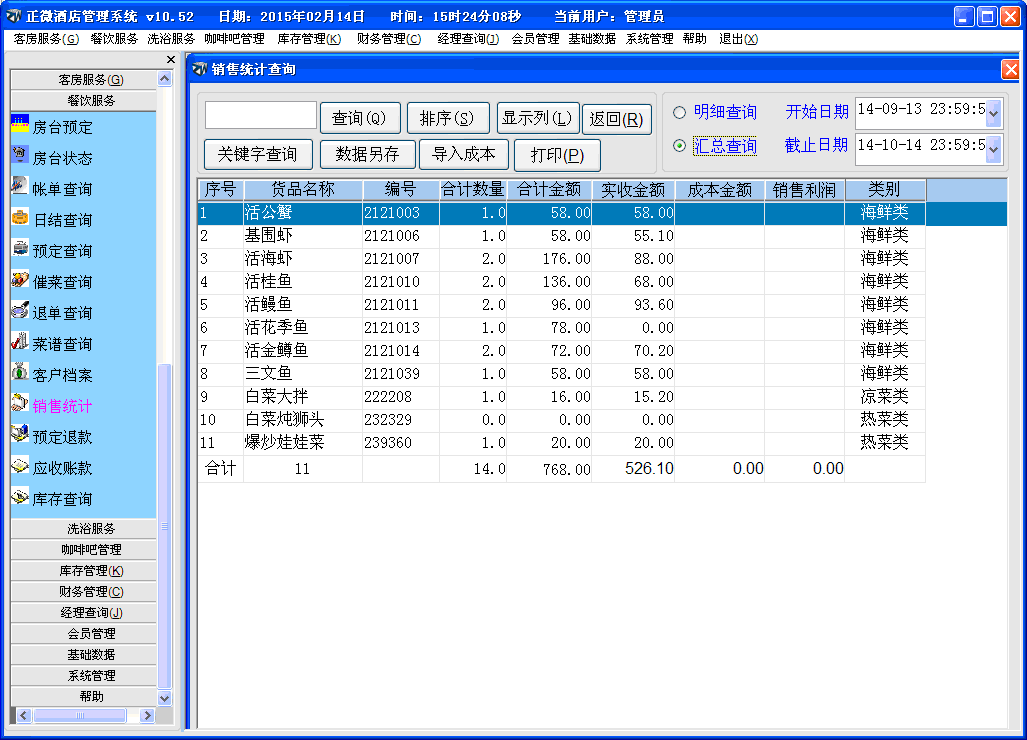
Task: Click the 销售统计 sidebar icon
Action: (20, 404)
